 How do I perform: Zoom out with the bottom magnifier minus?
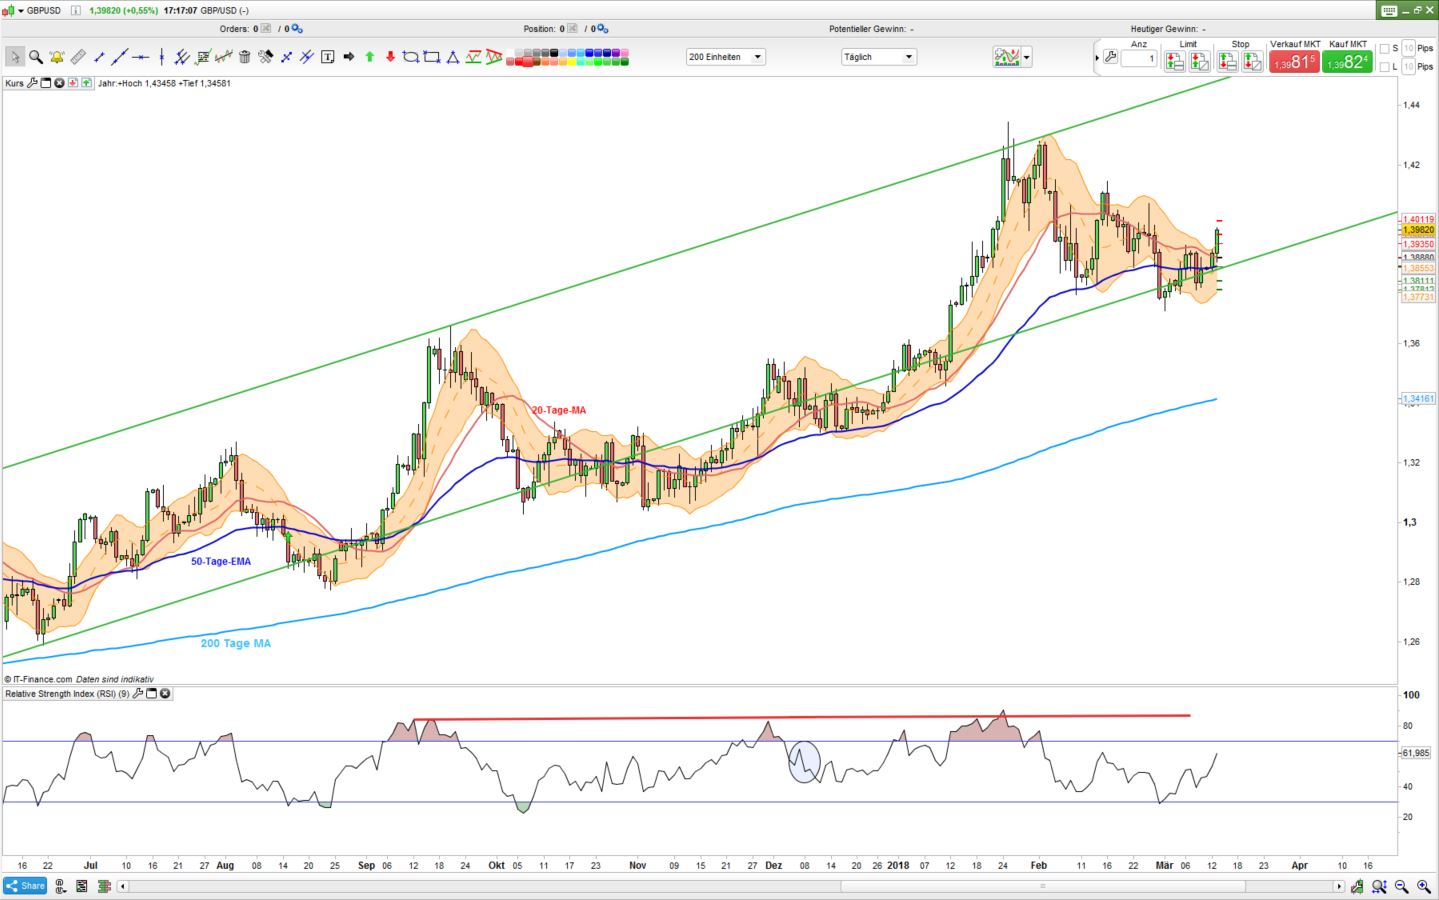(1402, 886)
